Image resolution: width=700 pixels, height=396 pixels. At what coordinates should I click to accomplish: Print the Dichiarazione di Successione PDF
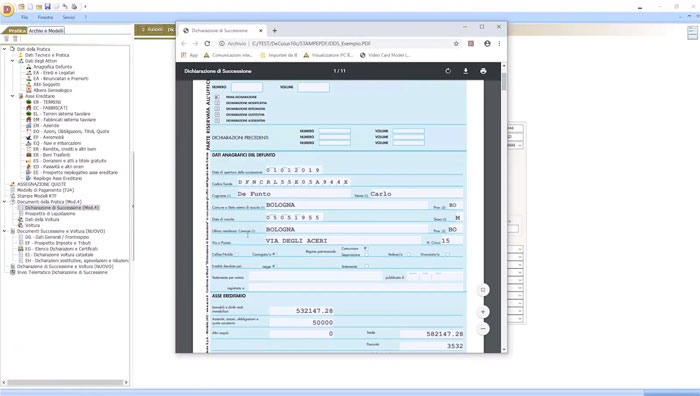[483, 71]
